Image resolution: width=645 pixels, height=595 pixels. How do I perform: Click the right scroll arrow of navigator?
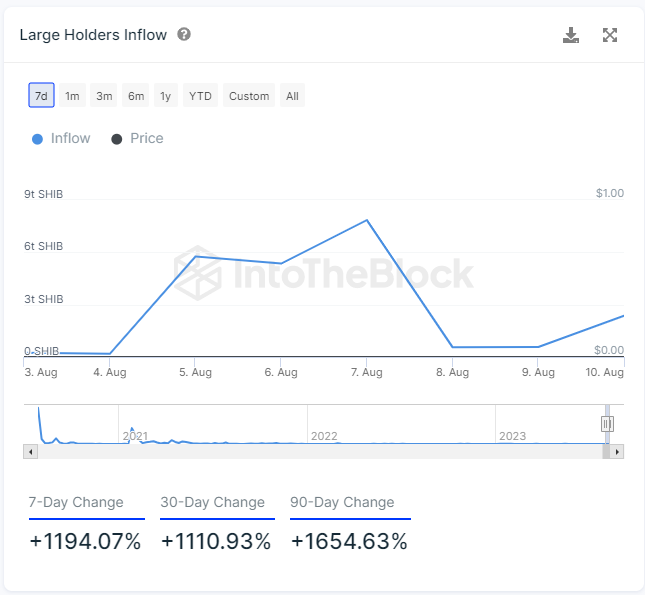tap(617, 452)
